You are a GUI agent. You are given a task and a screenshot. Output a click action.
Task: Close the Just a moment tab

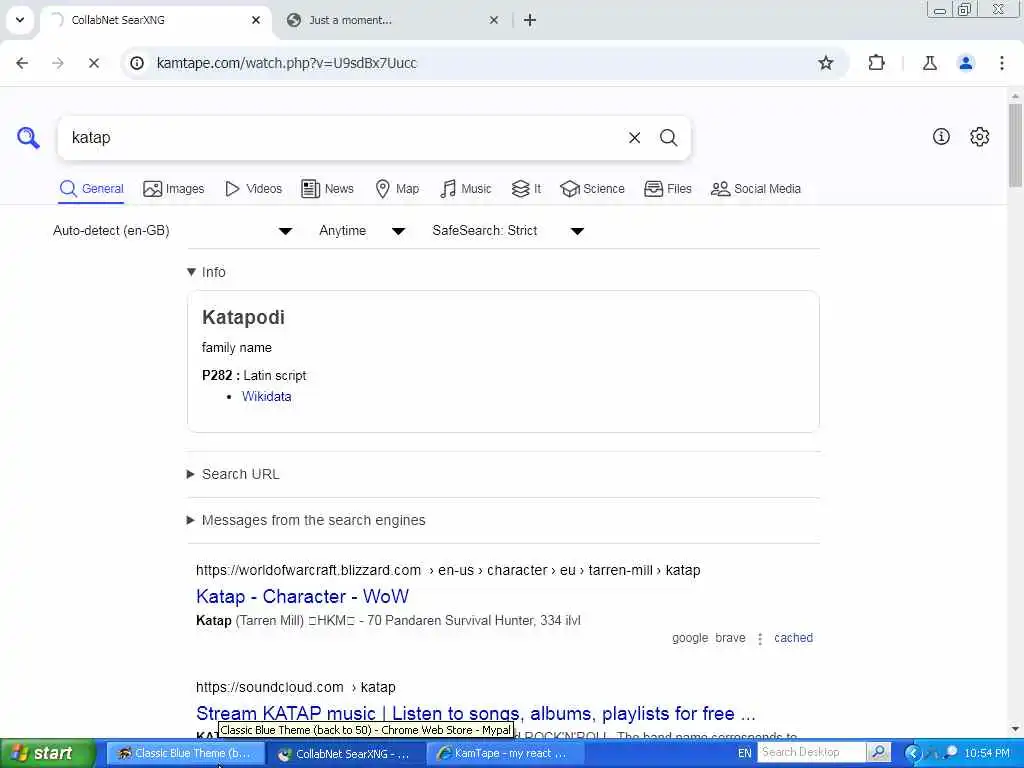(x=494, y=20)
